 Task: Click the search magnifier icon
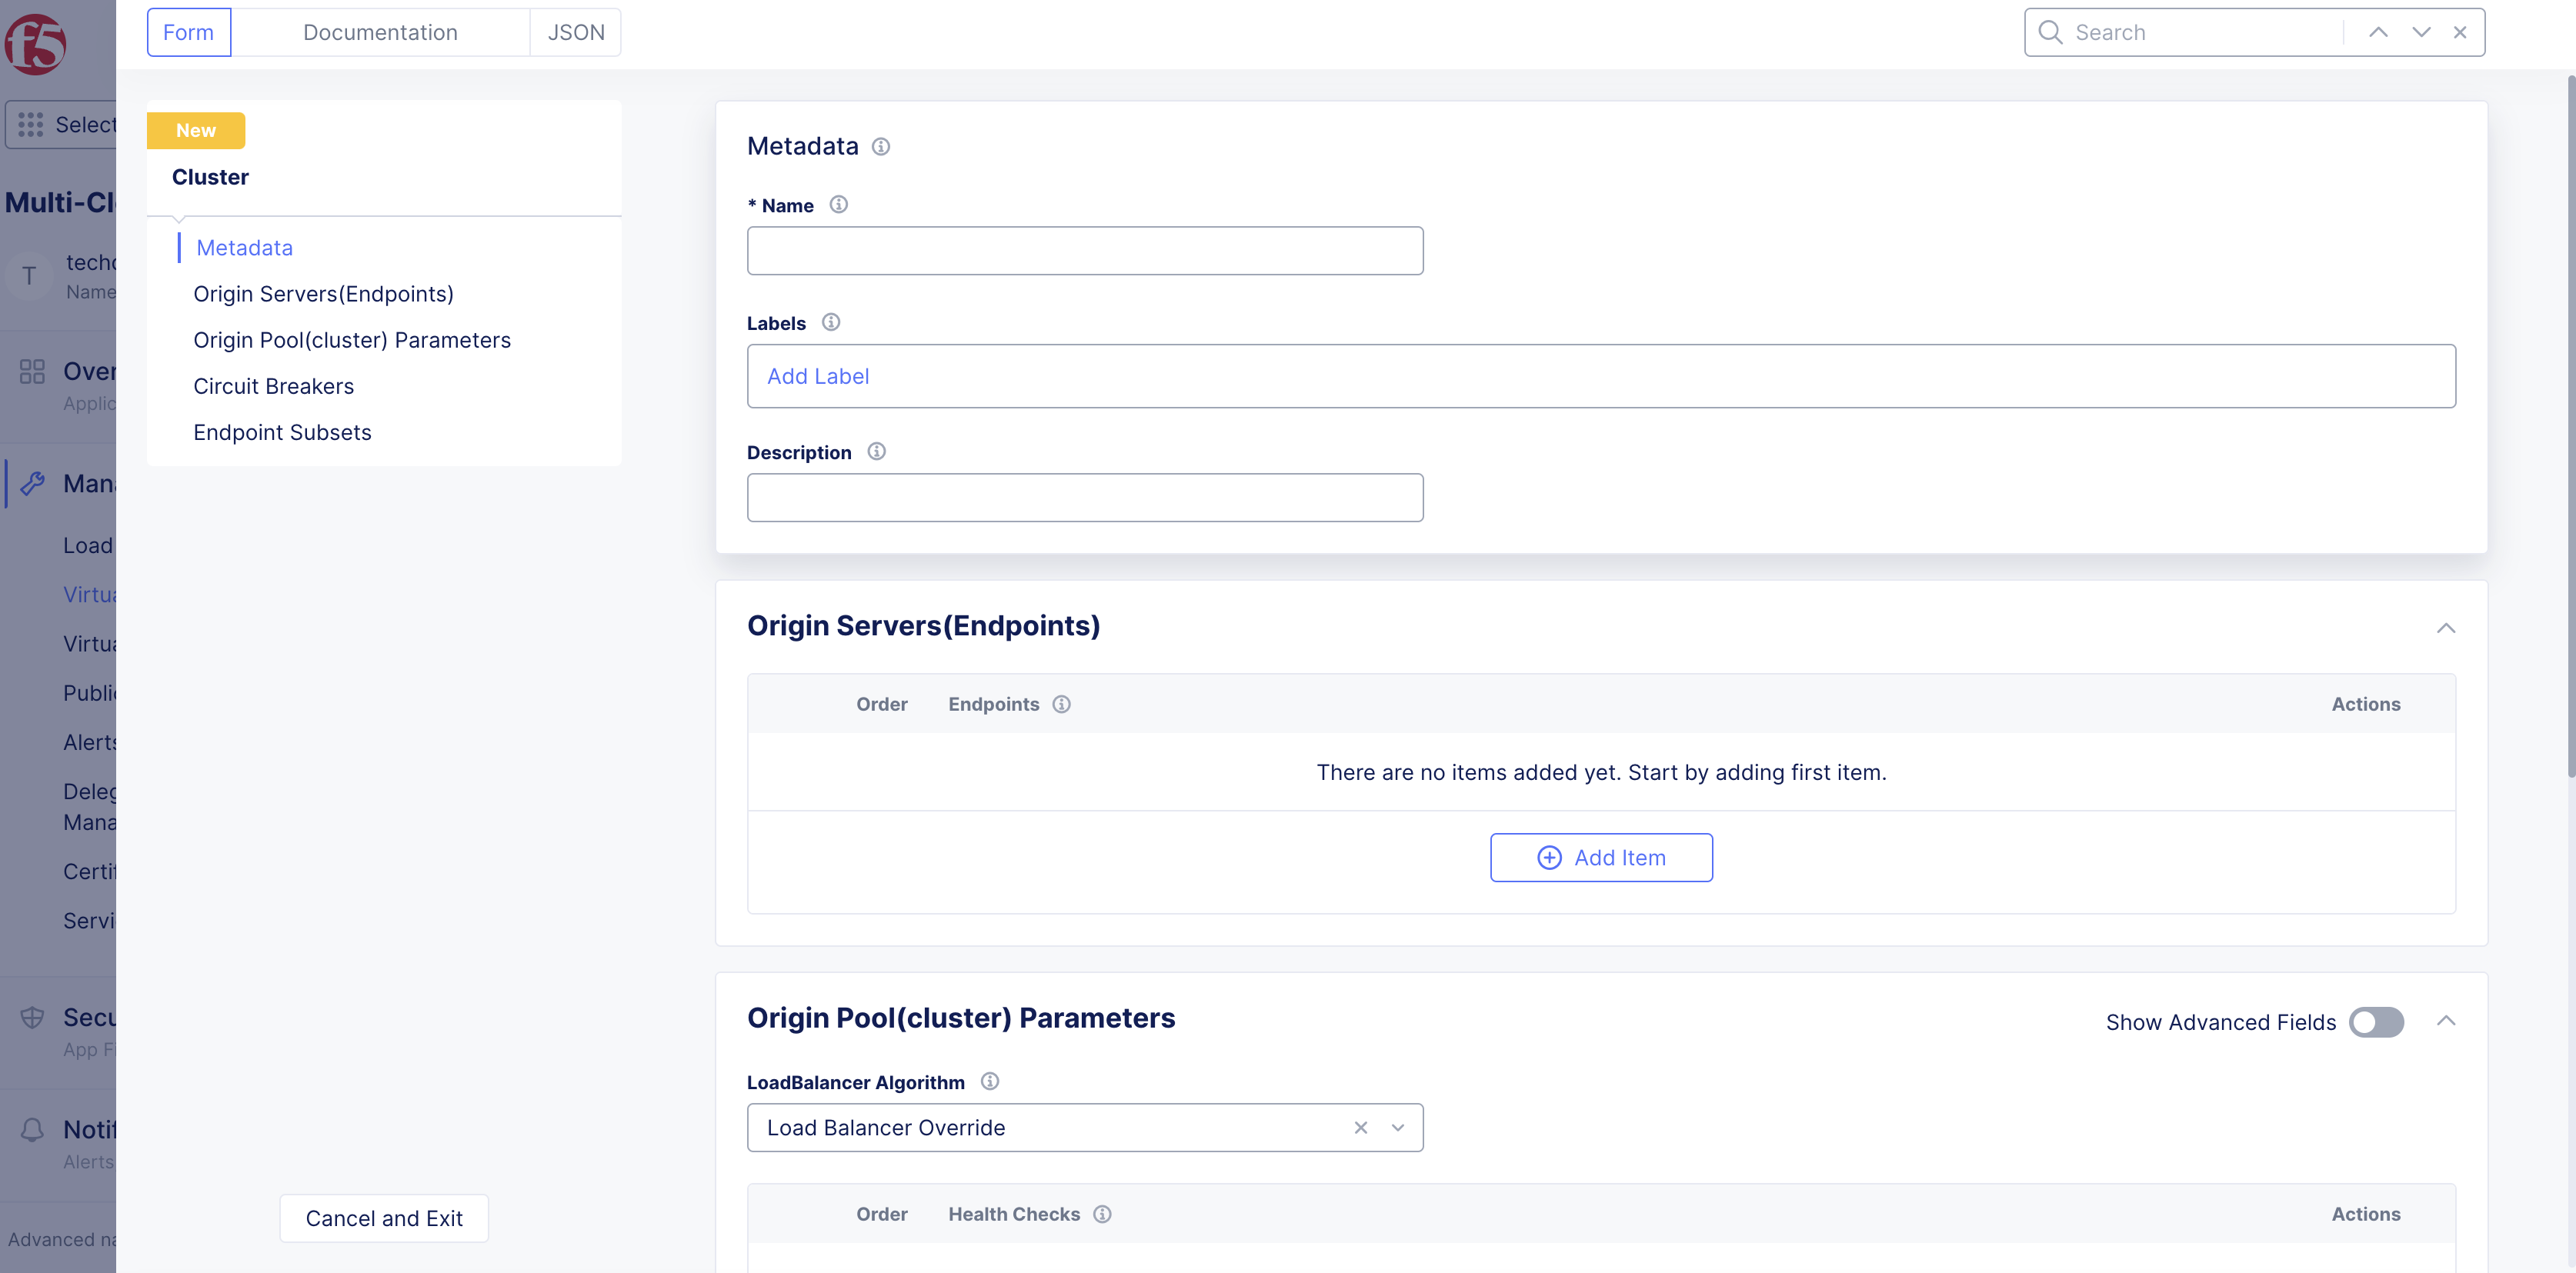[x=2050, y=32]
